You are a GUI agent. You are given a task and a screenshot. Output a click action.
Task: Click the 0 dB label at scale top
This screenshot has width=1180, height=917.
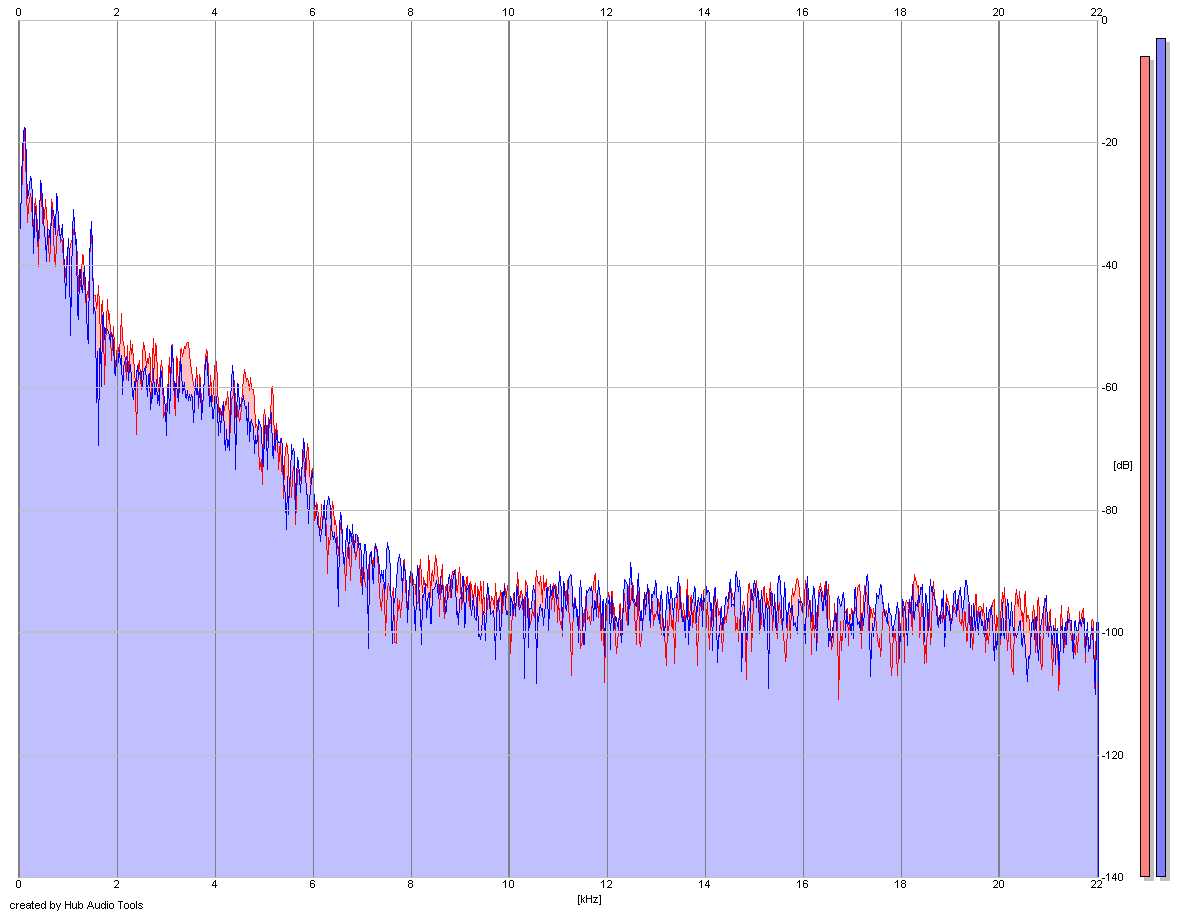tap(1104, 20)
